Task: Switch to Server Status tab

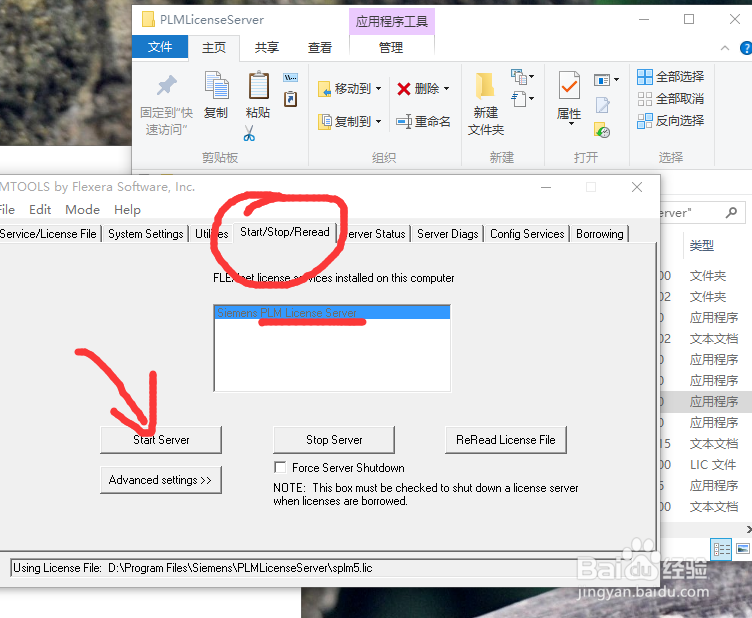Action: (375, 234)
